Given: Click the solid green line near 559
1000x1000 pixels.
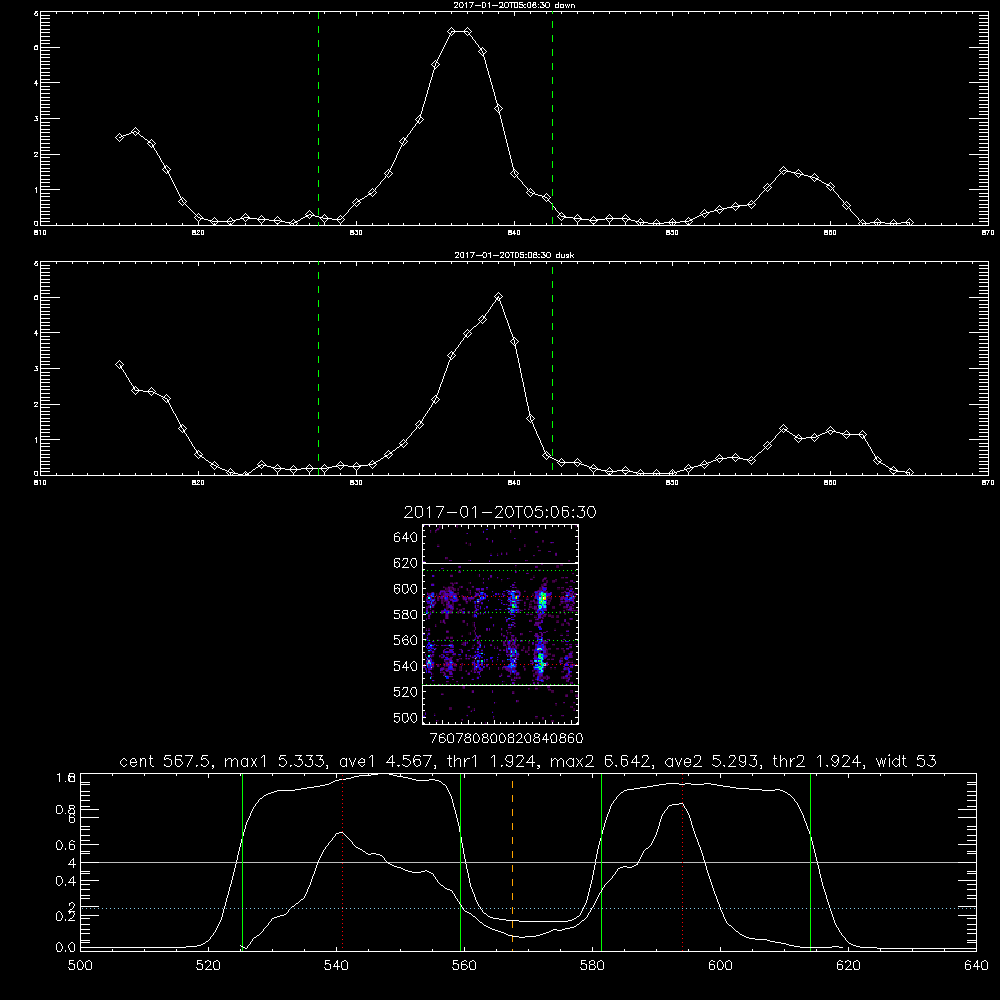Looking at the screenshot, I should point(460,862).
